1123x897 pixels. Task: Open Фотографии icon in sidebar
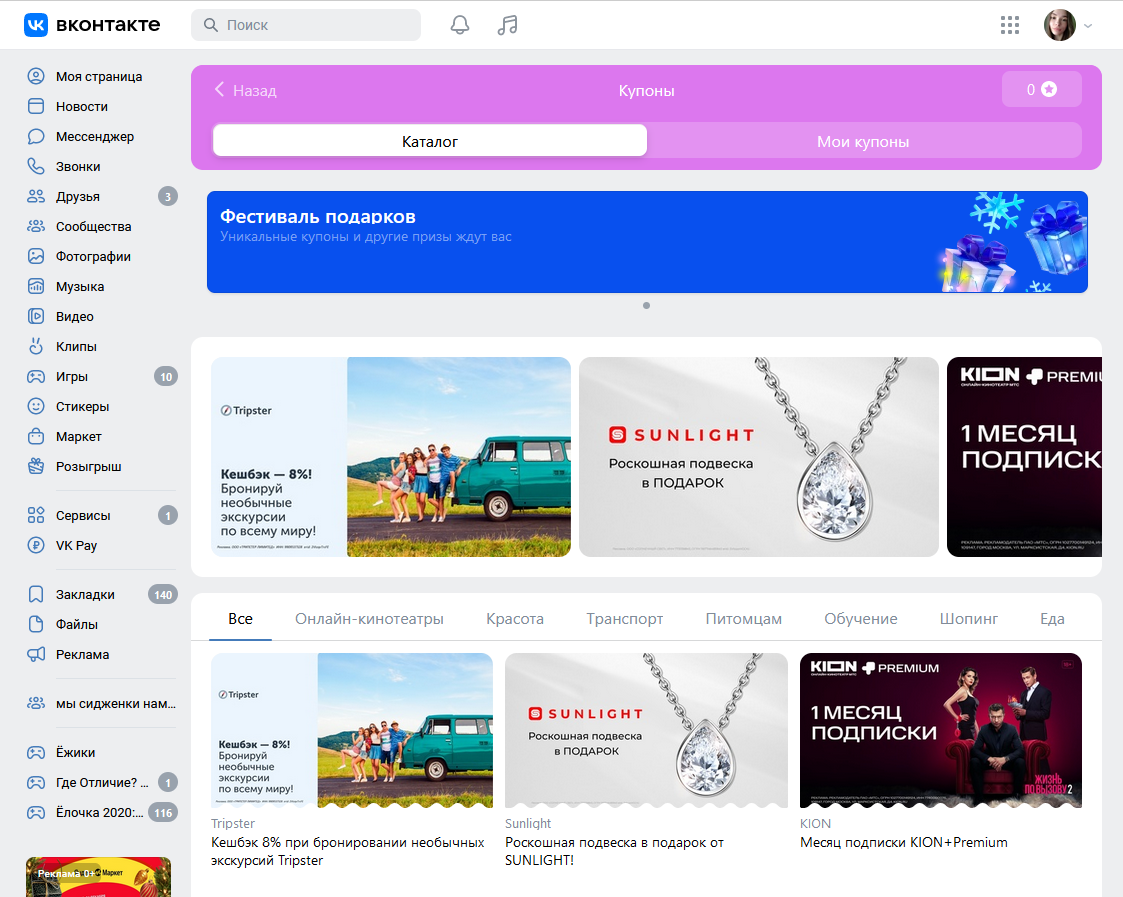36,256
